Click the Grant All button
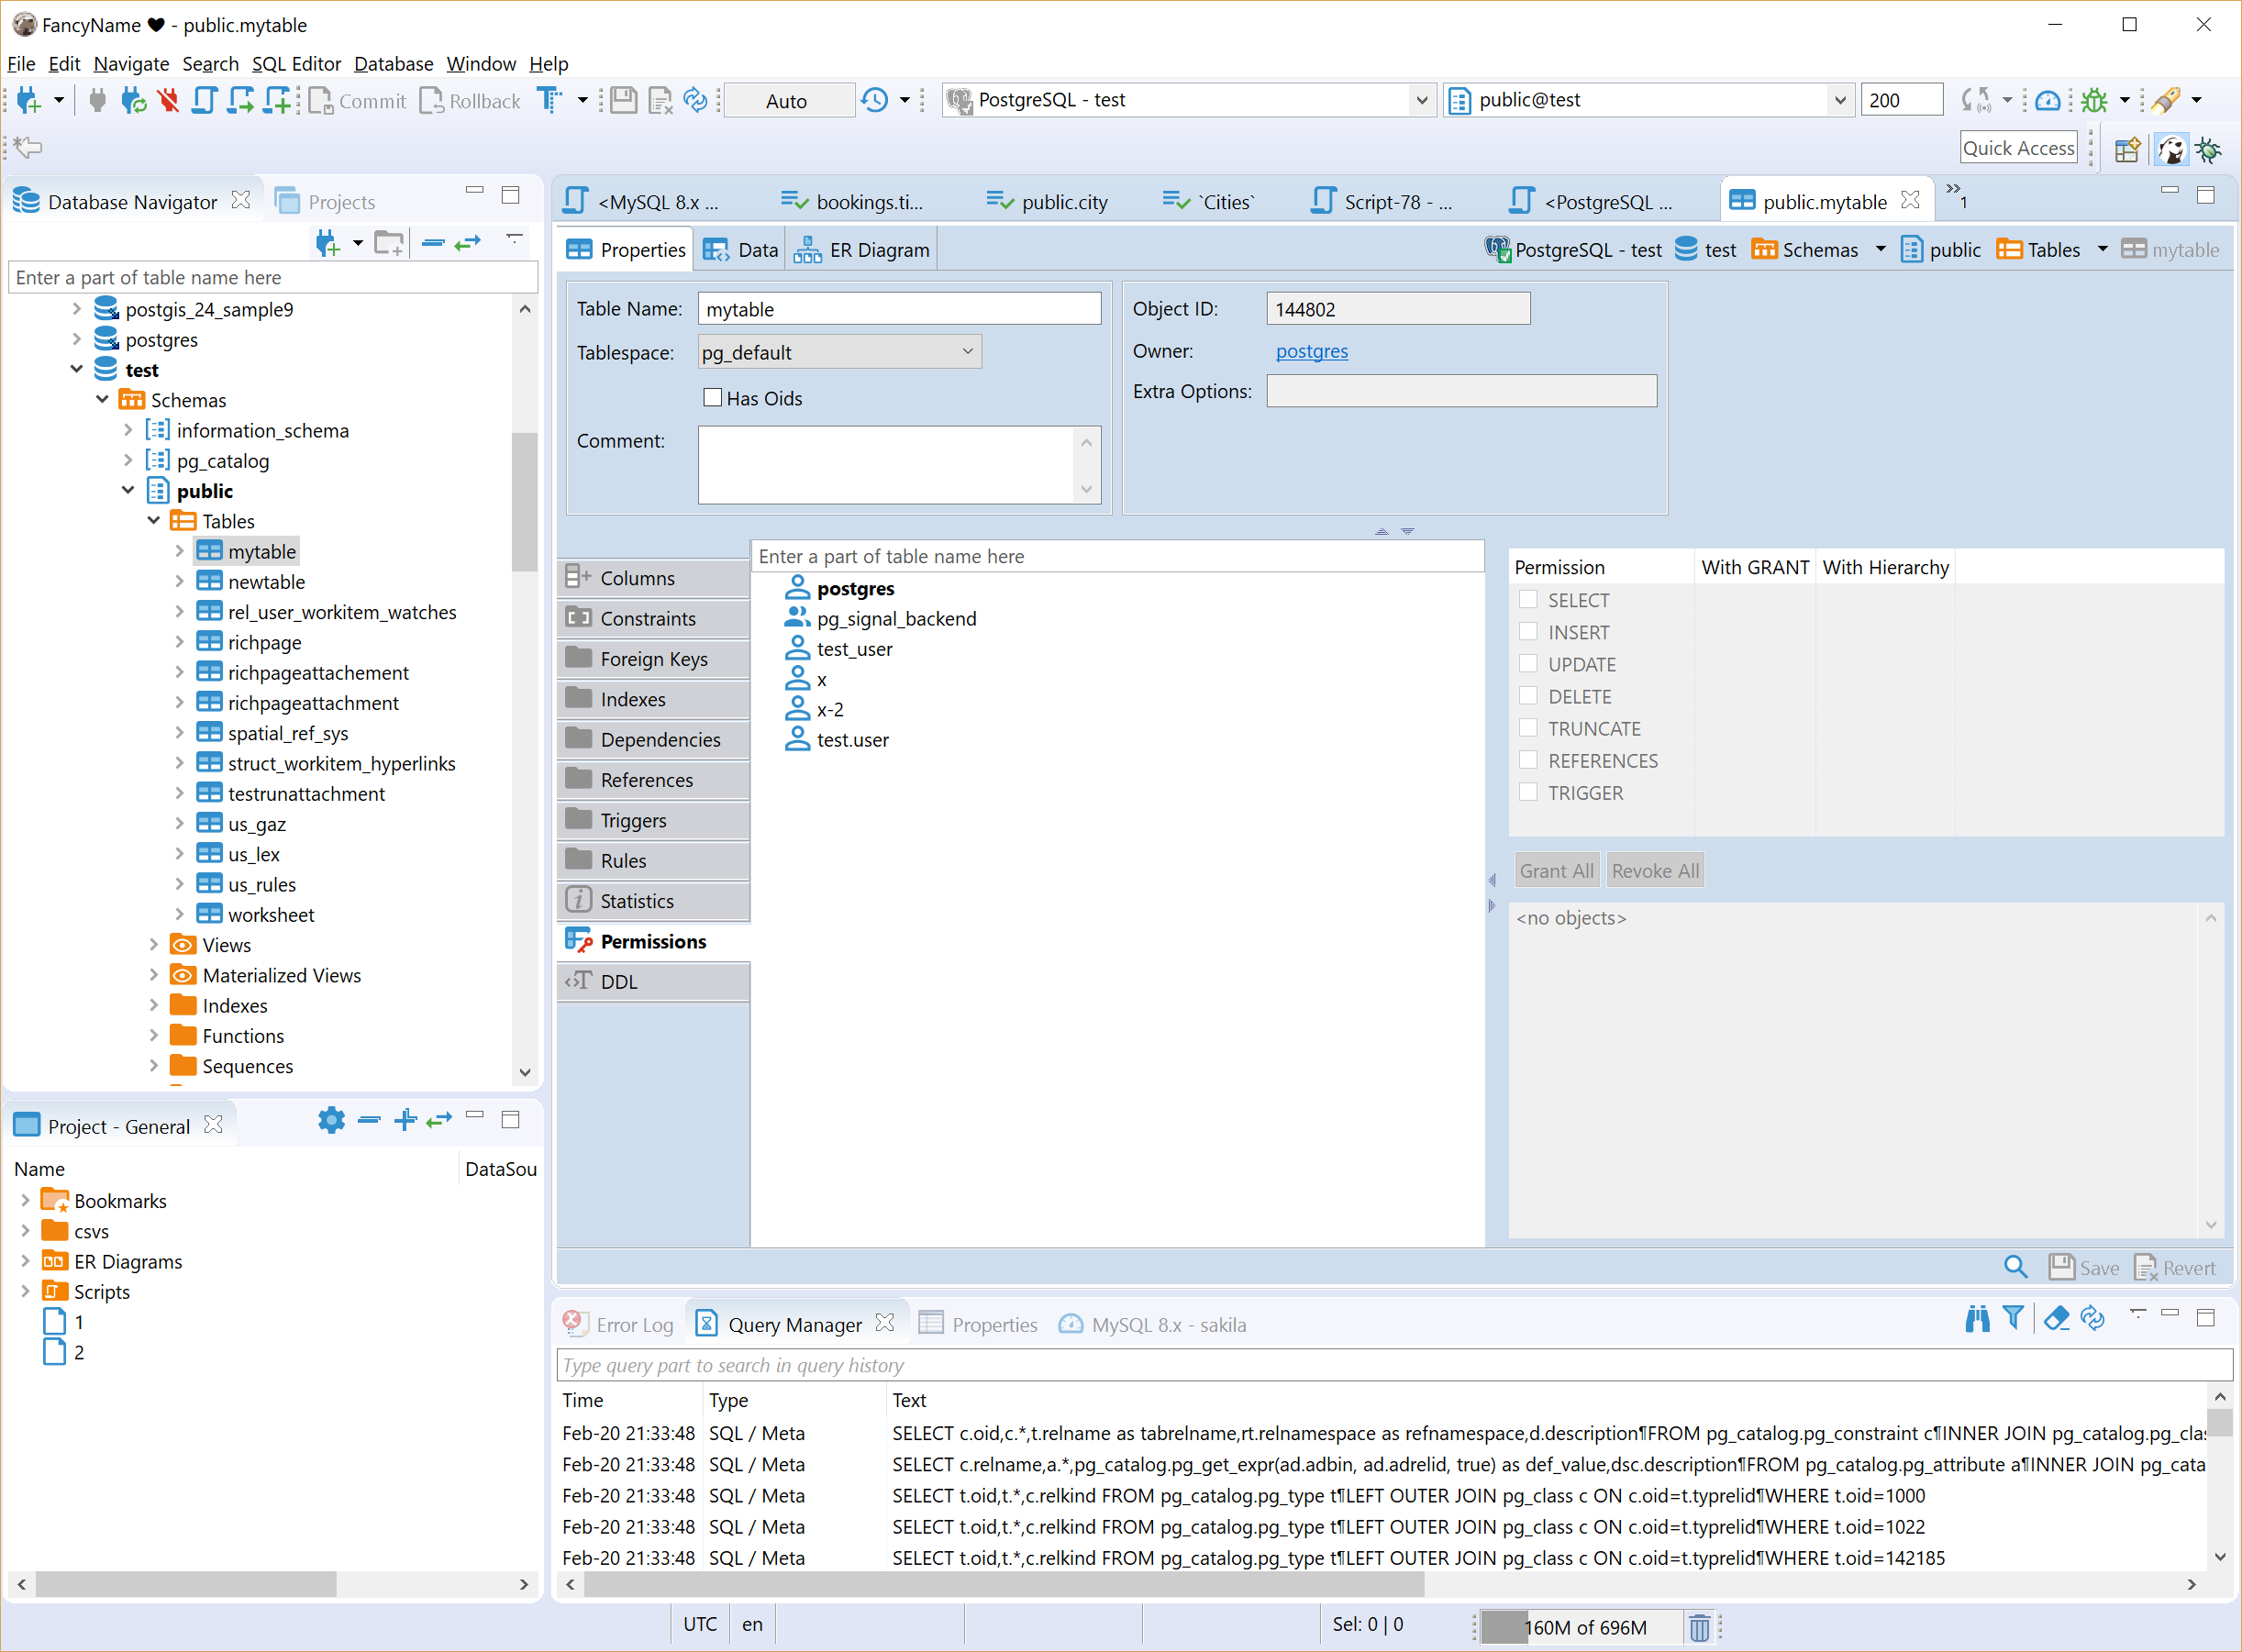 (x=1556, y=870)
